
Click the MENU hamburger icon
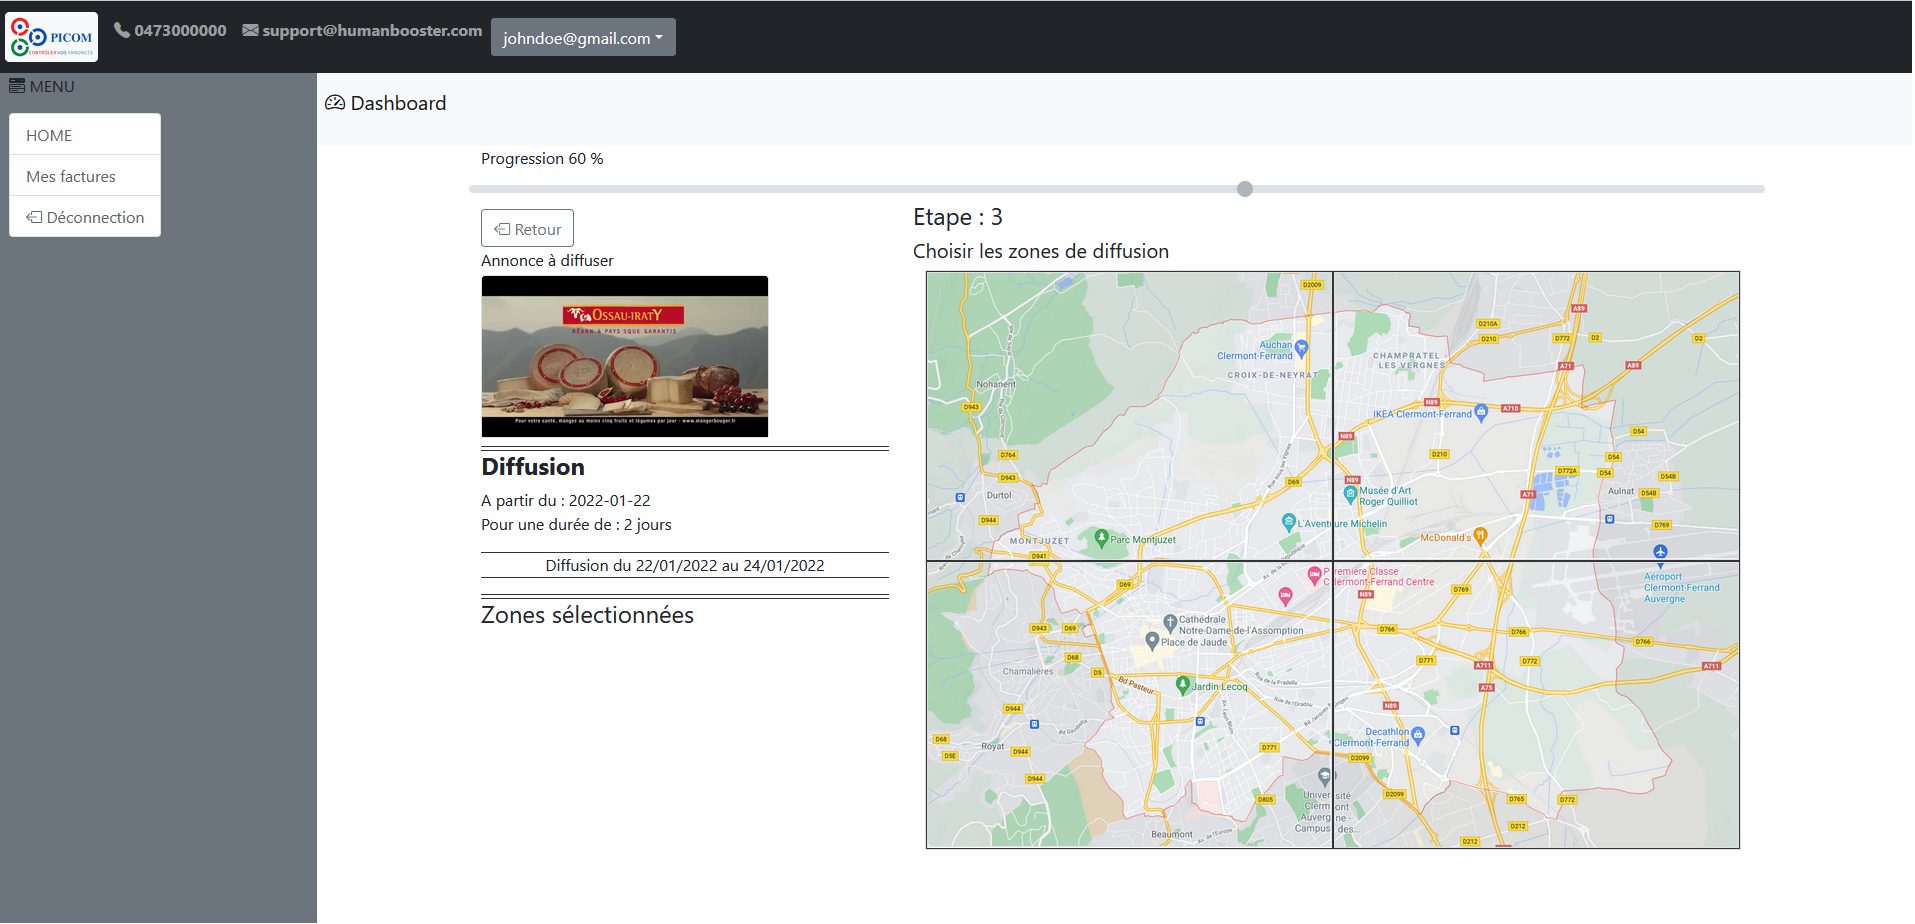tap(17, 86)
